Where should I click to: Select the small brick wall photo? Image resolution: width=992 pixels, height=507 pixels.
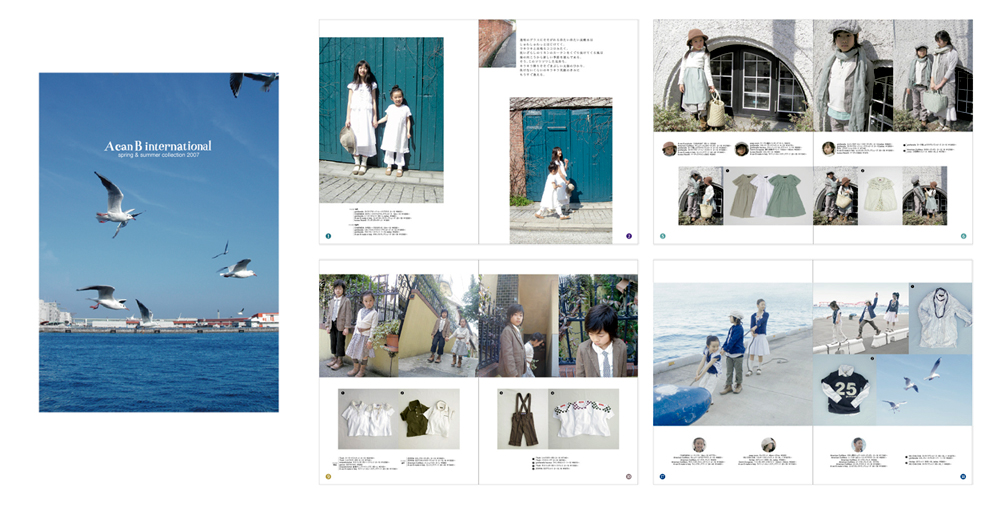click(x=496, y=43)
